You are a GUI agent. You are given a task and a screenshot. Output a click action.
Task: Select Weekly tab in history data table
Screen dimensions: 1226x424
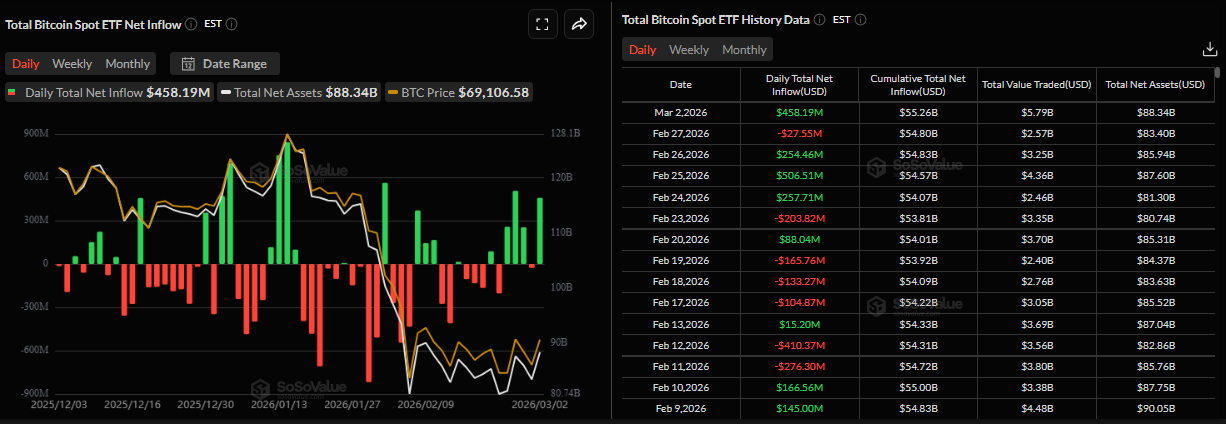(689, 50)
